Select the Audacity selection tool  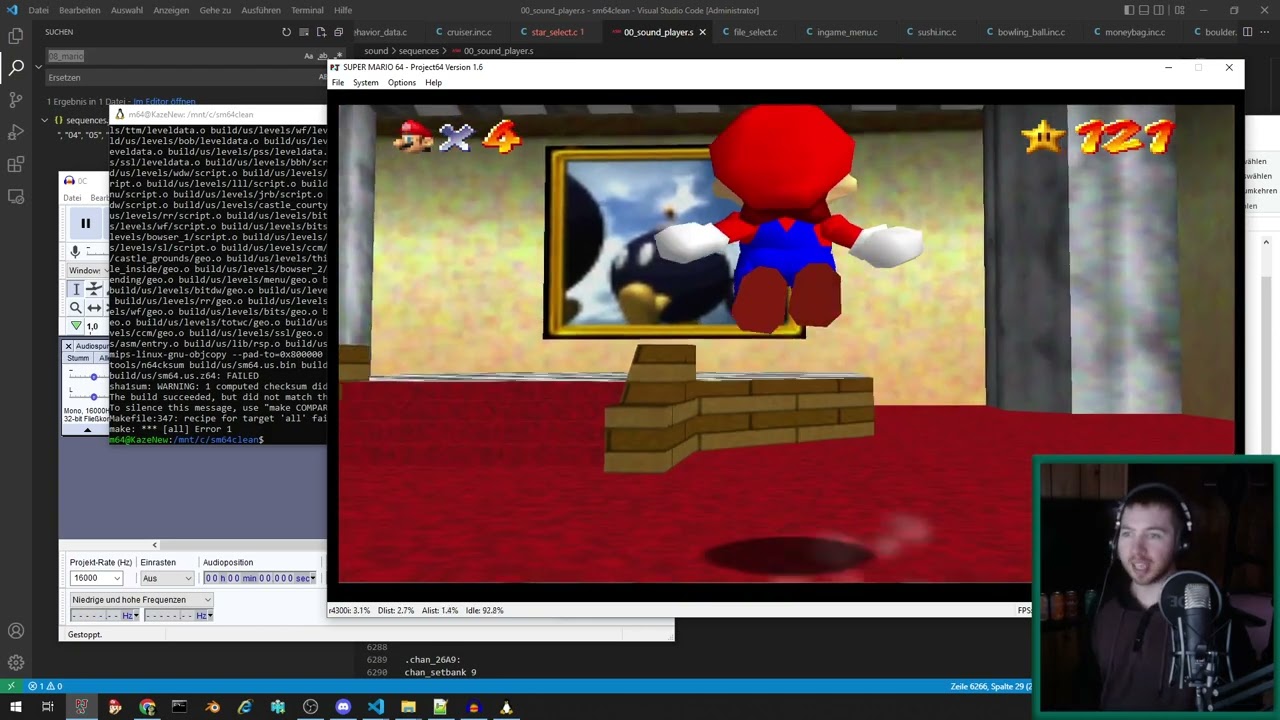coord(76,289)
